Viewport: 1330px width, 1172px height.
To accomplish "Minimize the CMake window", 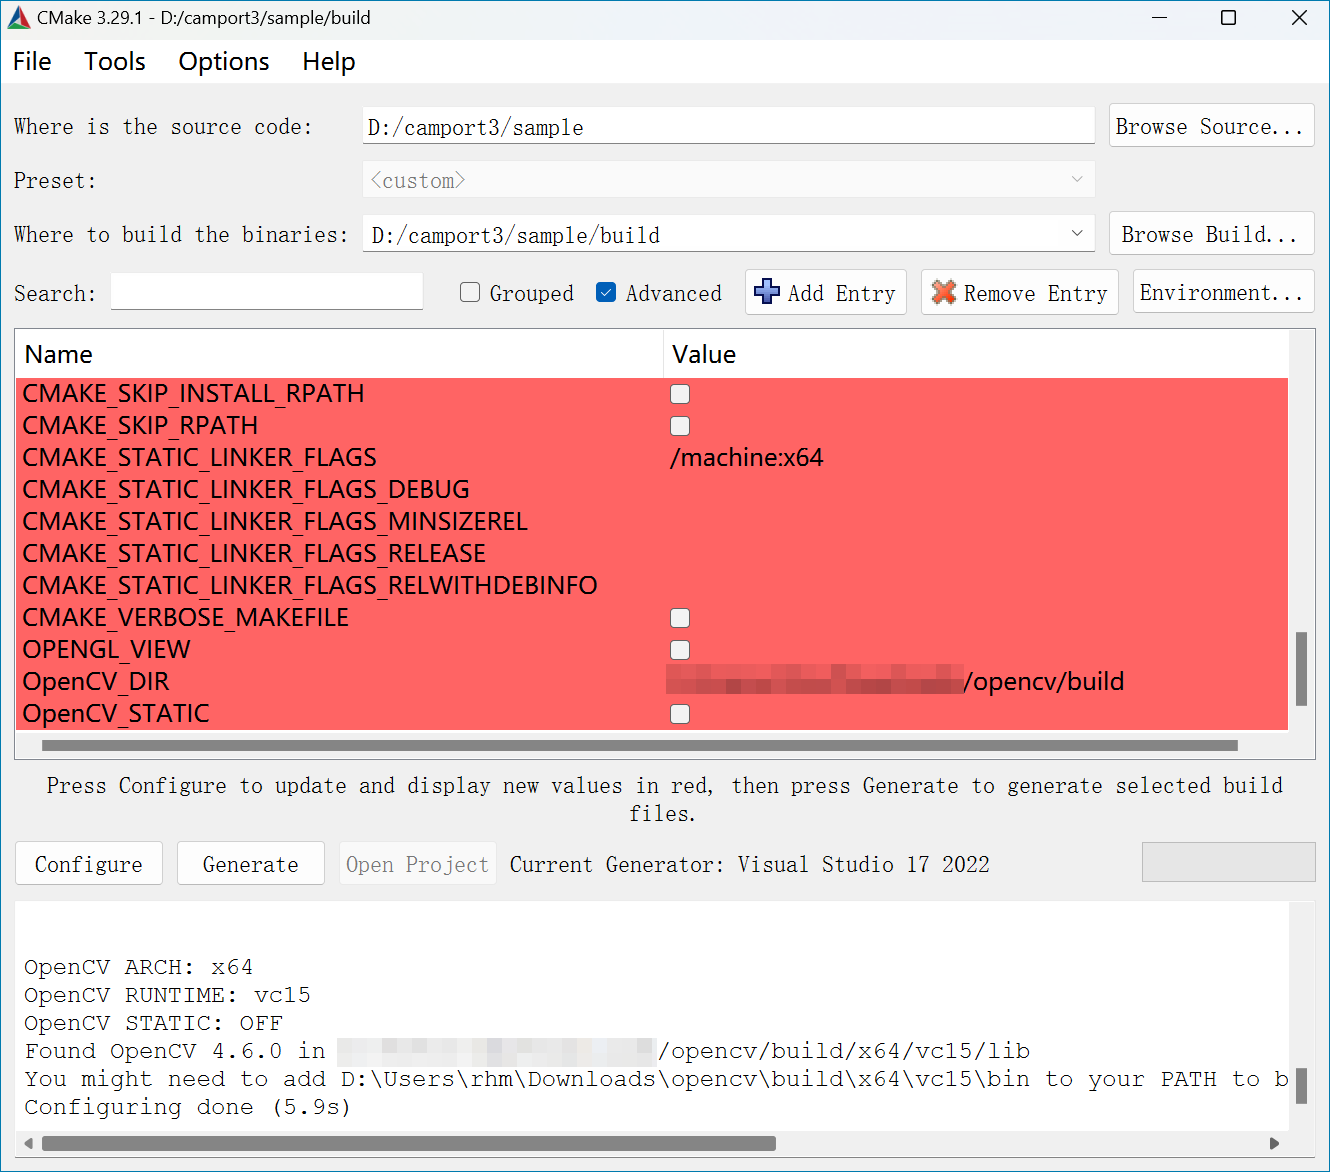I will (1160, 18).
